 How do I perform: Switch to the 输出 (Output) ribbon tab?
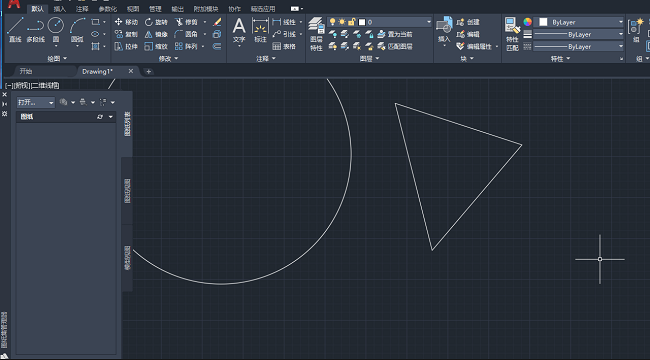coord(178,9)
